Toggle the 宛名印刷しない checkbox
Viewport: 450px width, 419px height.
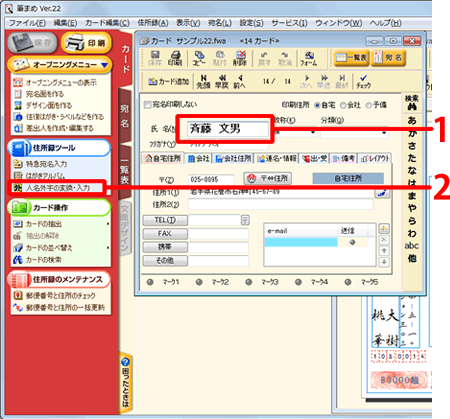tap(147, 105)
